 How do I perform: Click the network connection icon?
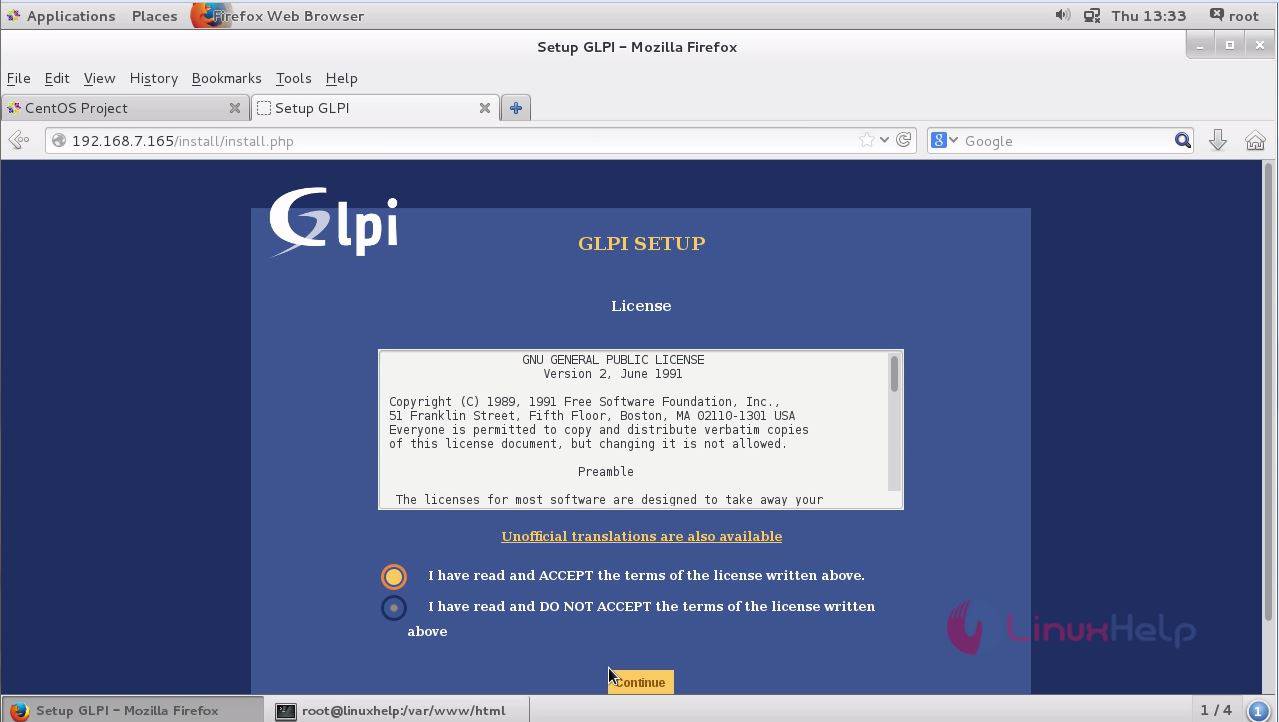pyautogui.click(x=1090, y=15)
